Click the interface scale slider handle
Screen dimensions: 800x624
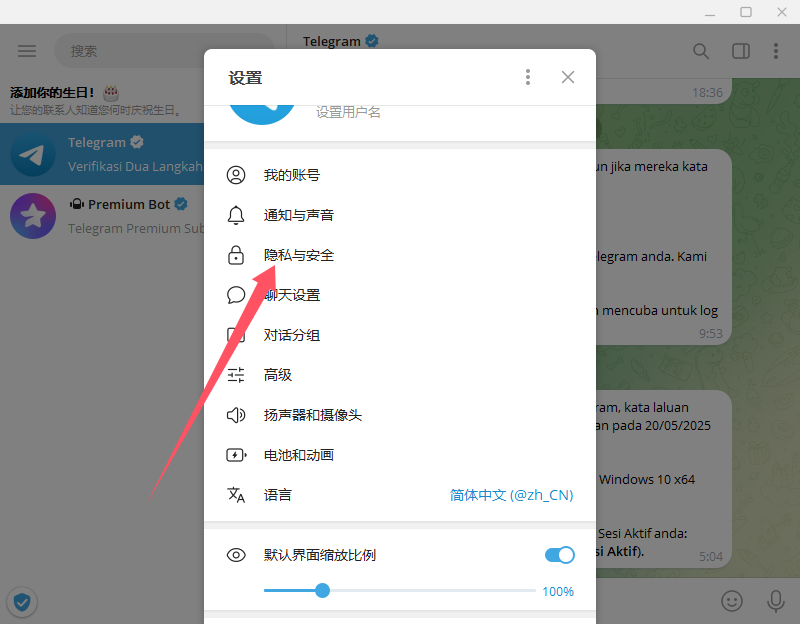click(322, 590)
